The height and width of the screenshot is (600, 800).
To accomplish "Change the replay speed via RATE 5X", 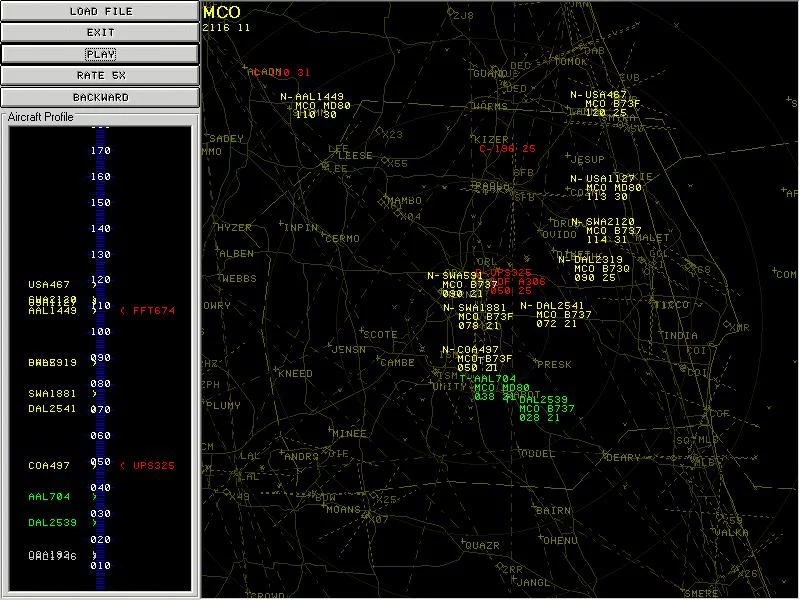I will coord(100,76).
